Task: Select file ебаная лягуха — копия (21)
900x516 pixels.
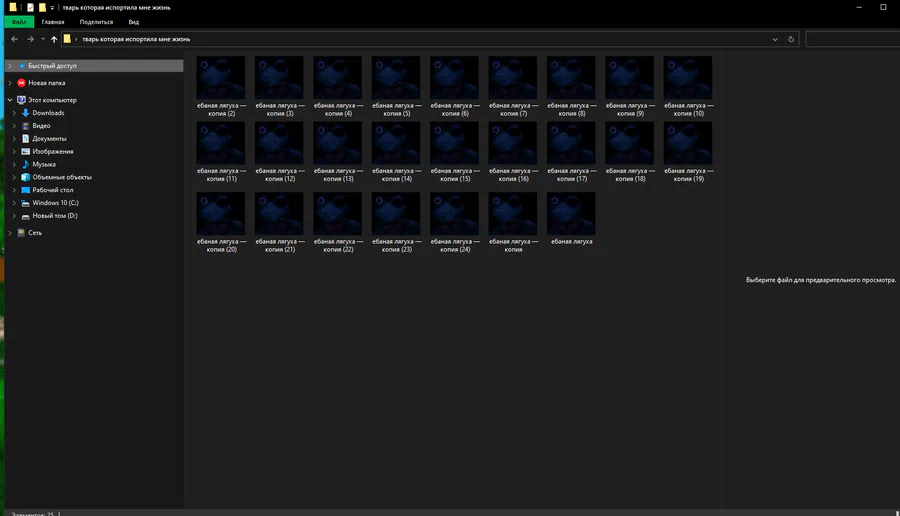Action: pyautogui.click(x=280, y=223)
